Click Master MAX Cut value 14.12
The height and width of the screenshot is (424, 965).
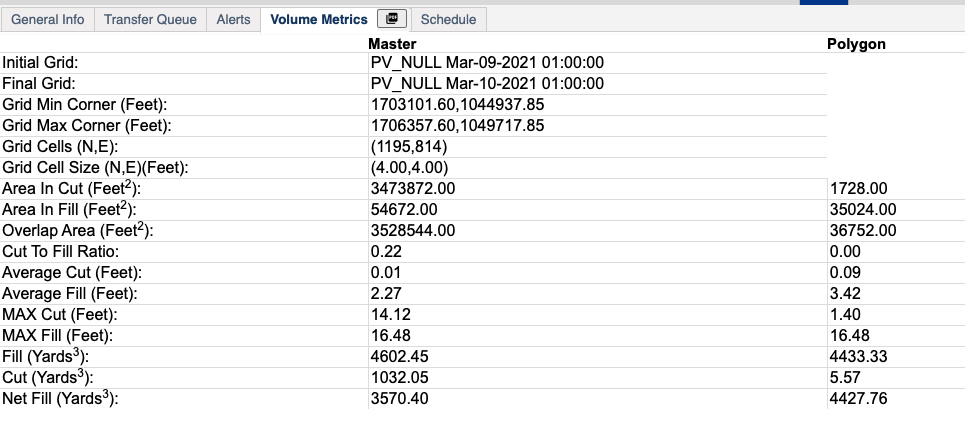pos(390,315)
